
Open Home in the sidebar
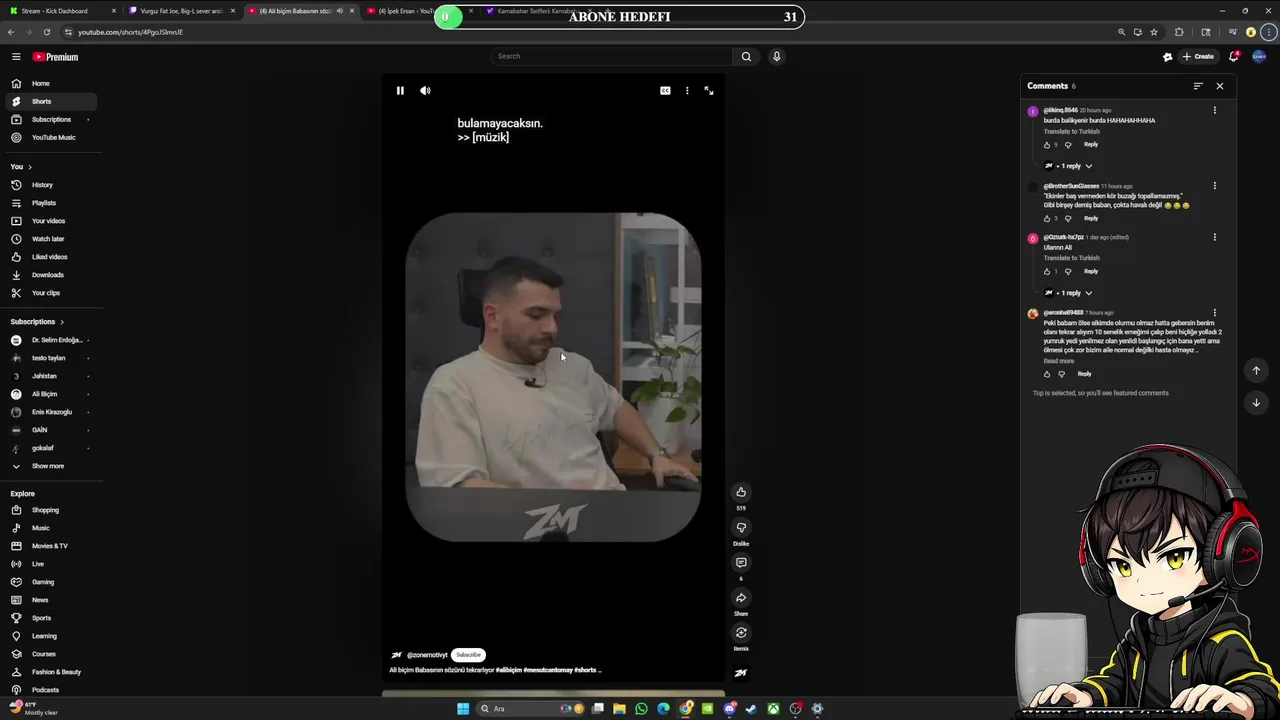point(50,83)
